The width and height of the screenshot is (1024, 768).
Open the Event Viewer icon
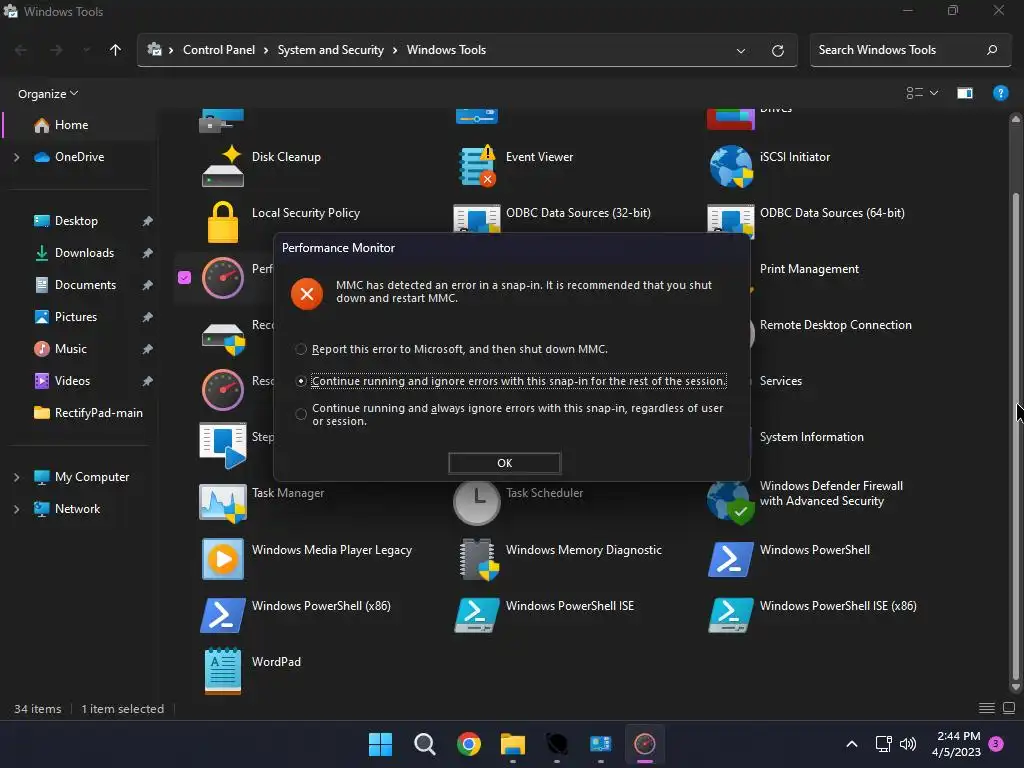click(x=477, y=166)
